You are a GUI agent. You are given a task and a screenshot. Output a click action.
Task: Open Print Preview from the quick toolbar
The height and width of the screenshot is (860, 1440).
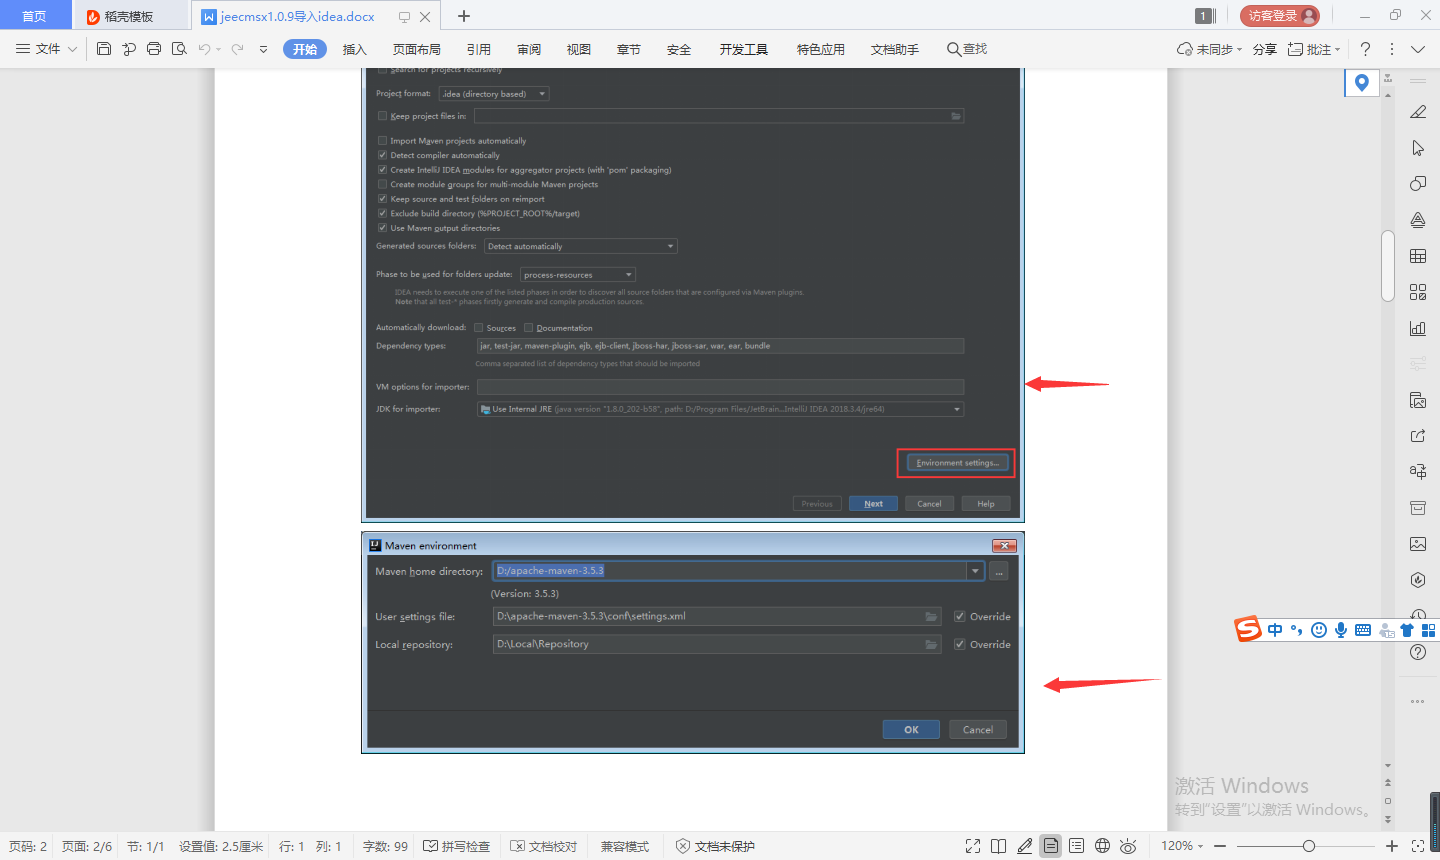179,49
